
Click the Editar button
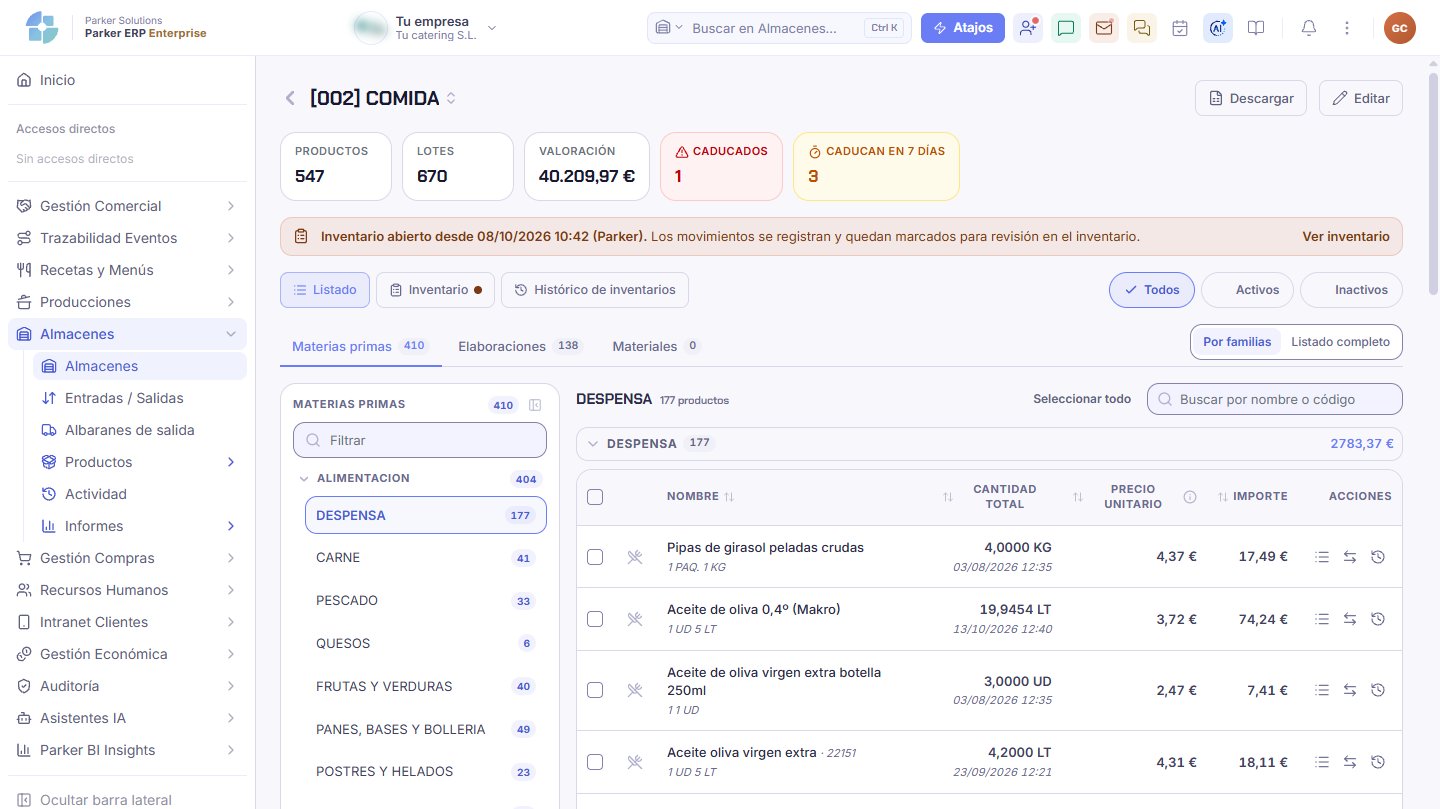(1361, 98)
